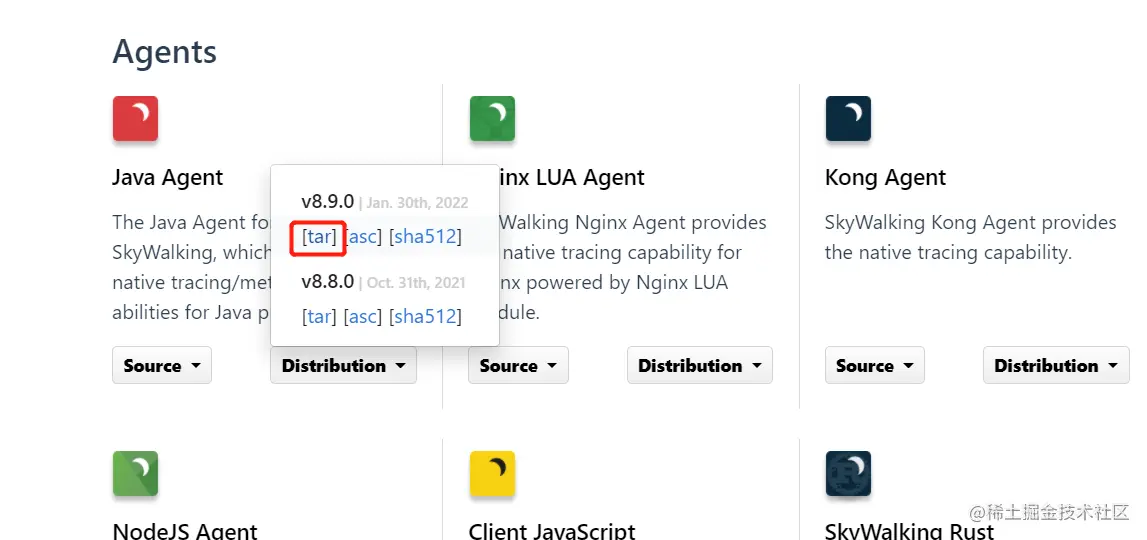Click the Oct. 31th, 2021 release date
The height and width of the screenshot is (540, 1147).
(415, 283)
